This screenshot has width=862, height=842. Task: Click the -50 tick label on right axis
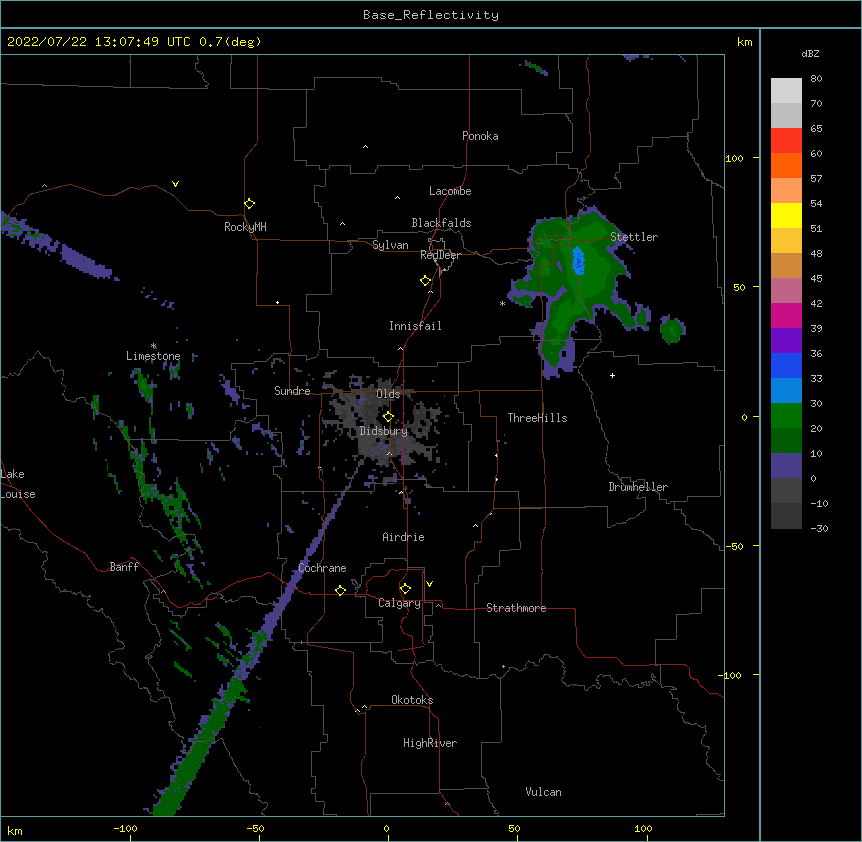(734, 546)
